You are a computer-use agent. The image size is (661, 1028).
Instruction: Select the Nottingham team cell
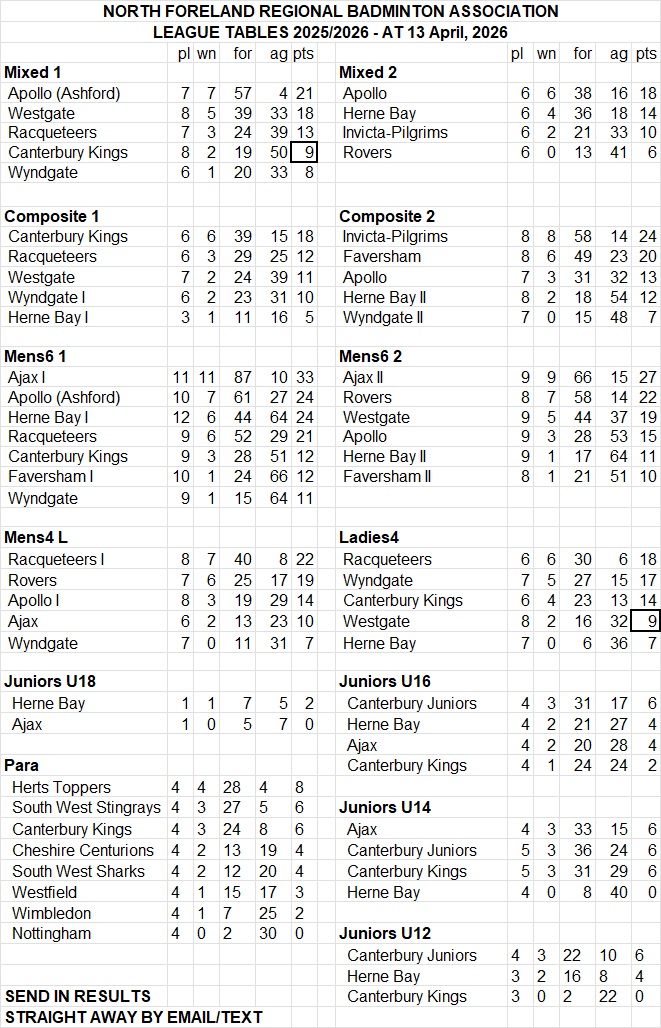[x=51, y=933]
